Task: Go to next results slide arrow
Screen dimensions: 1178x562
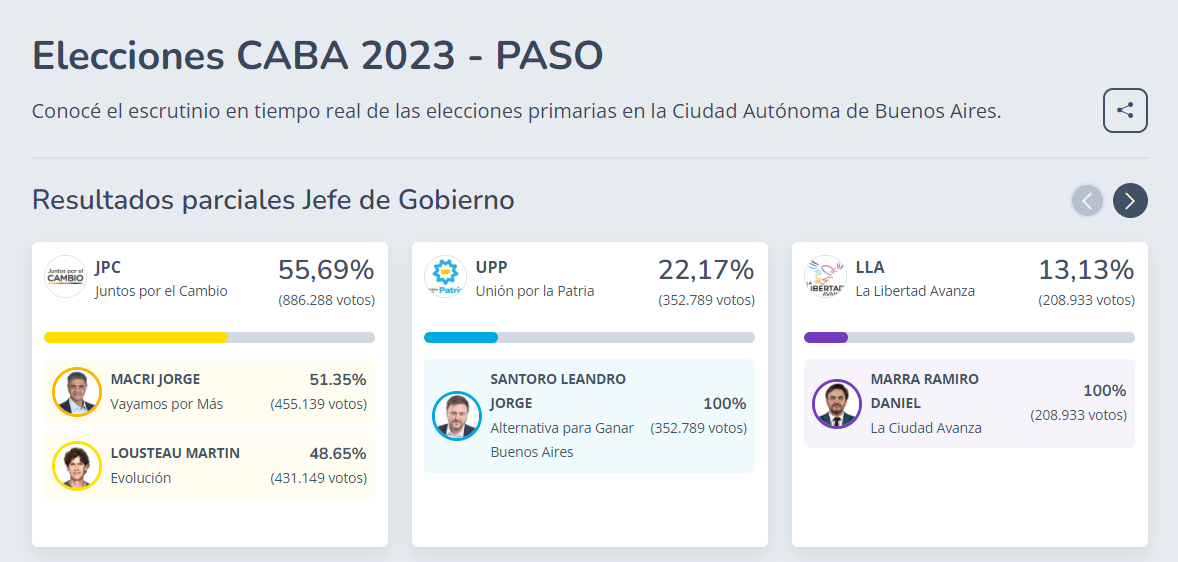Action: click(1130, 201)
